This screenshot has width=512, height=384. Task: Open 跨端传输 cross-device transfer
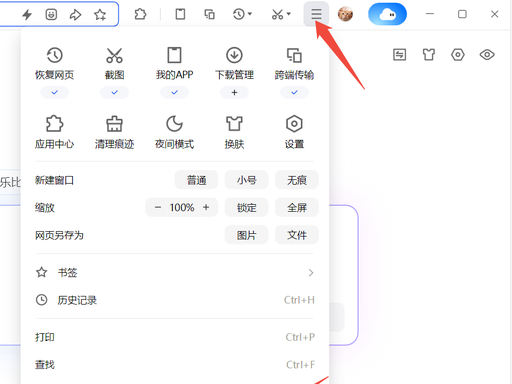294,64
